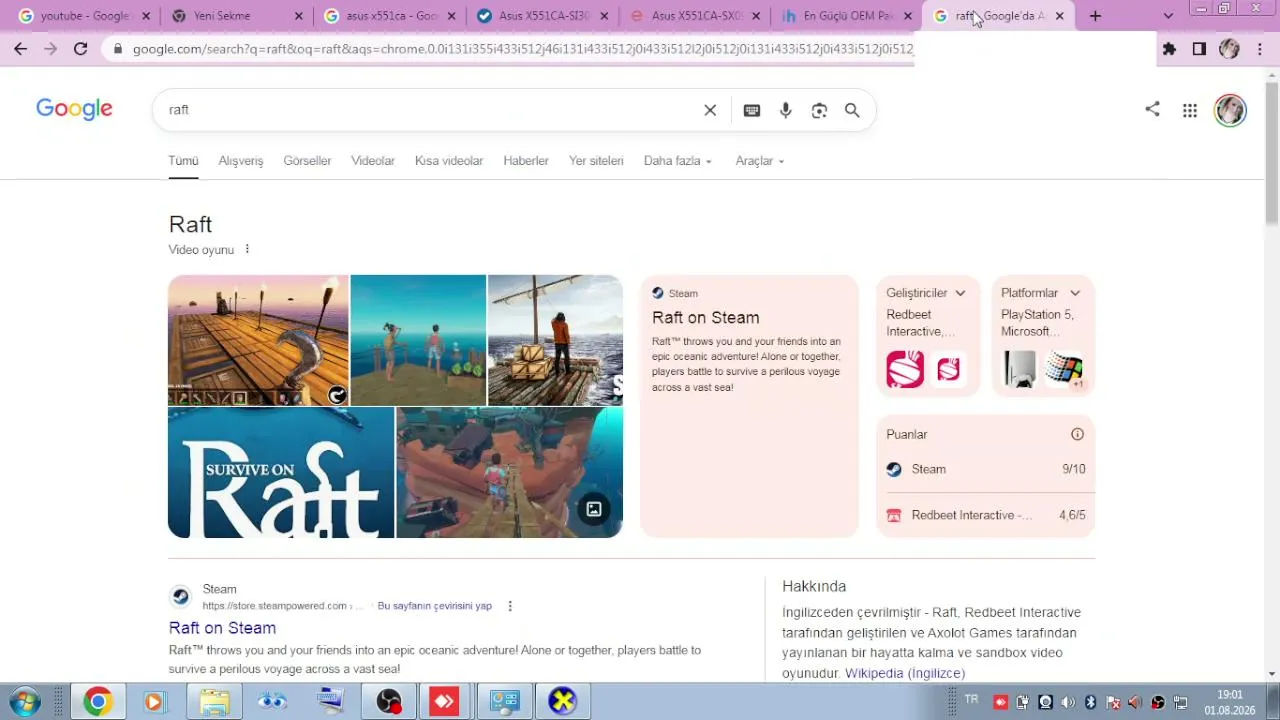Image resolution: width=1280 pixels, height=720 pixels.
Task: Select the Tümü search tab
Action: pos(183,161)
